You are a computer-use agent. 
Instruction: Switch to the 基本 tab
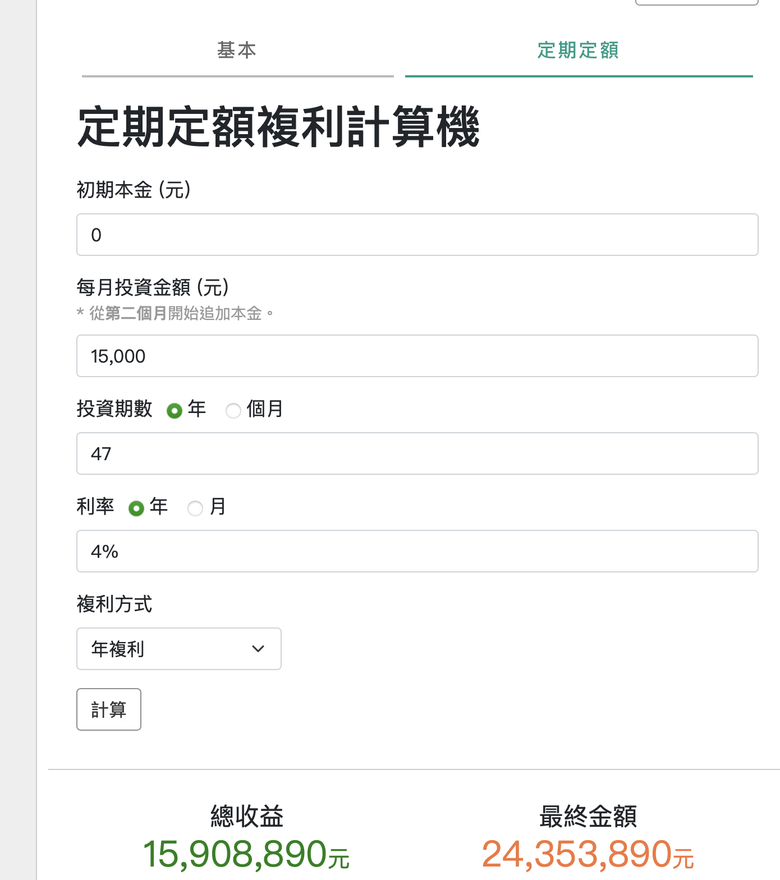[x=237, y=51]
